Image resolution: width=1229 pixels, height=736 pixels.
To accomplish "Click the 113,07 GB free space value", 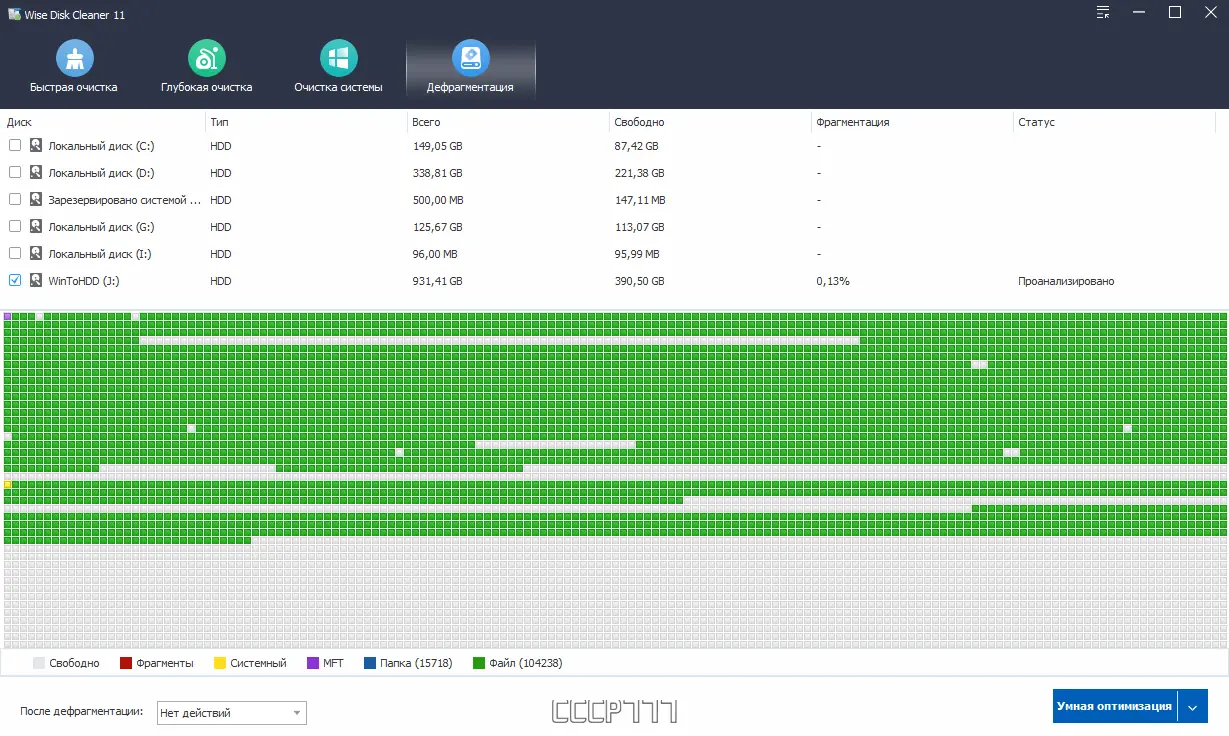I will [640, 227].
